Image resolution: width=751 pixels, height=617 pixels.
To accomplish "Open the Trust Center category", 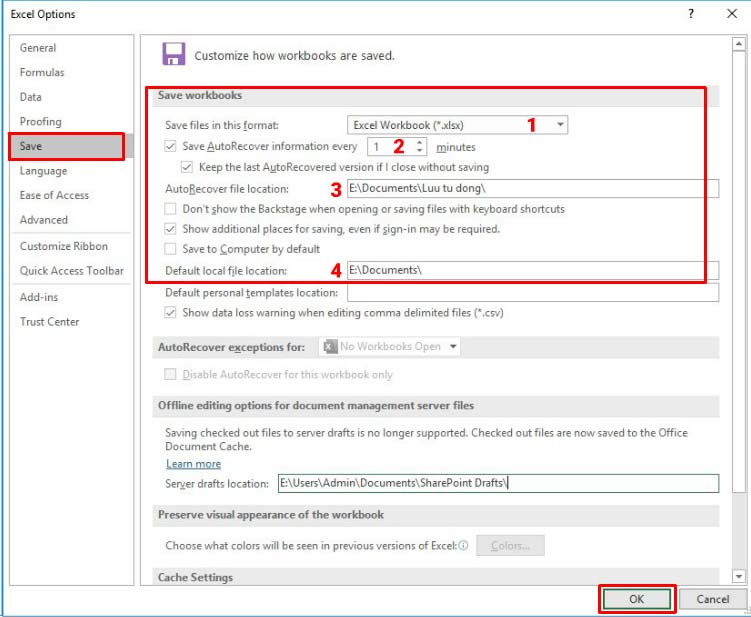I will pyautogui.click(x=49, y=322).
